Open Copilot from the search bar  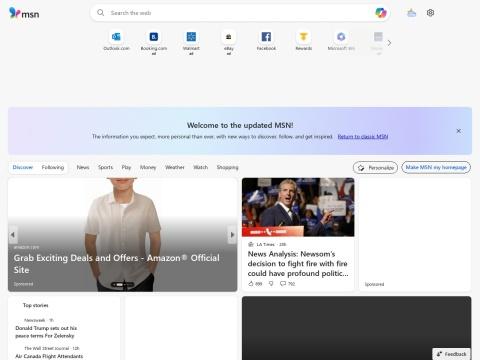[x=380, y=13]
